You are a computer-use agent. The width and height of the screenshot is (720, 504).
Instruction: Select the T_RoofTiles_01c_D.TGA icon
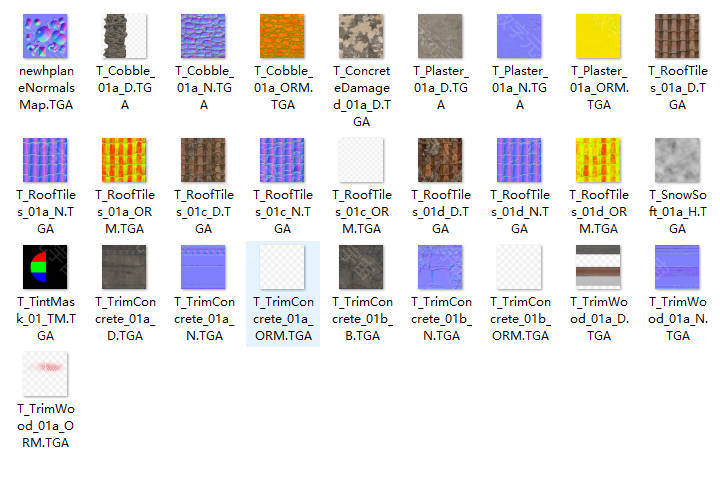point(203,160)
